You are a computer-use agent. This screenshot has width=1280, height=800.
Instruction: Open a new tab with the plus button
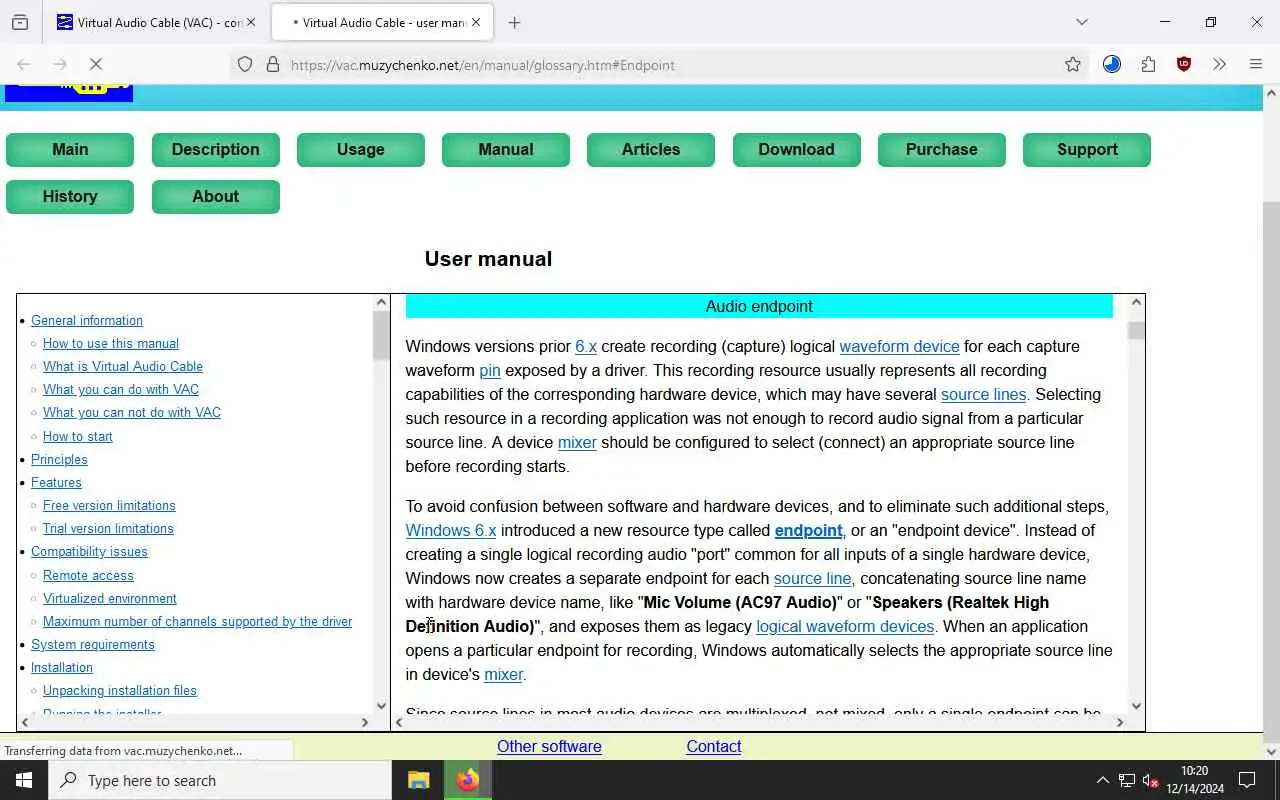514,22
